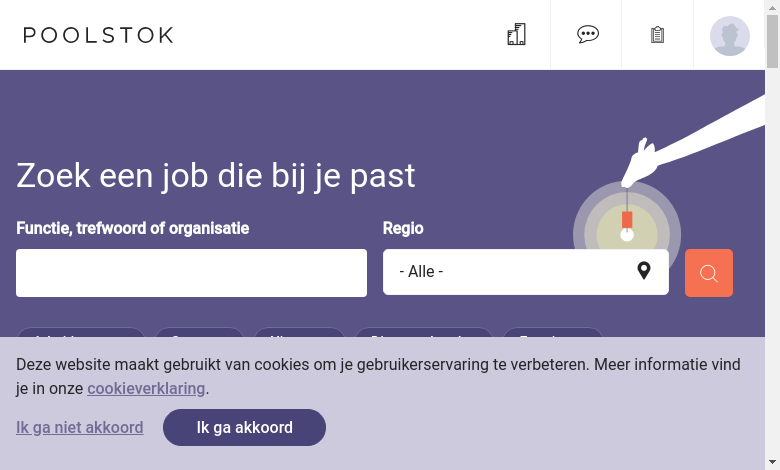Click the scrollbar up arrow
This screenshot has width=780, height=470.
point(772,6)
